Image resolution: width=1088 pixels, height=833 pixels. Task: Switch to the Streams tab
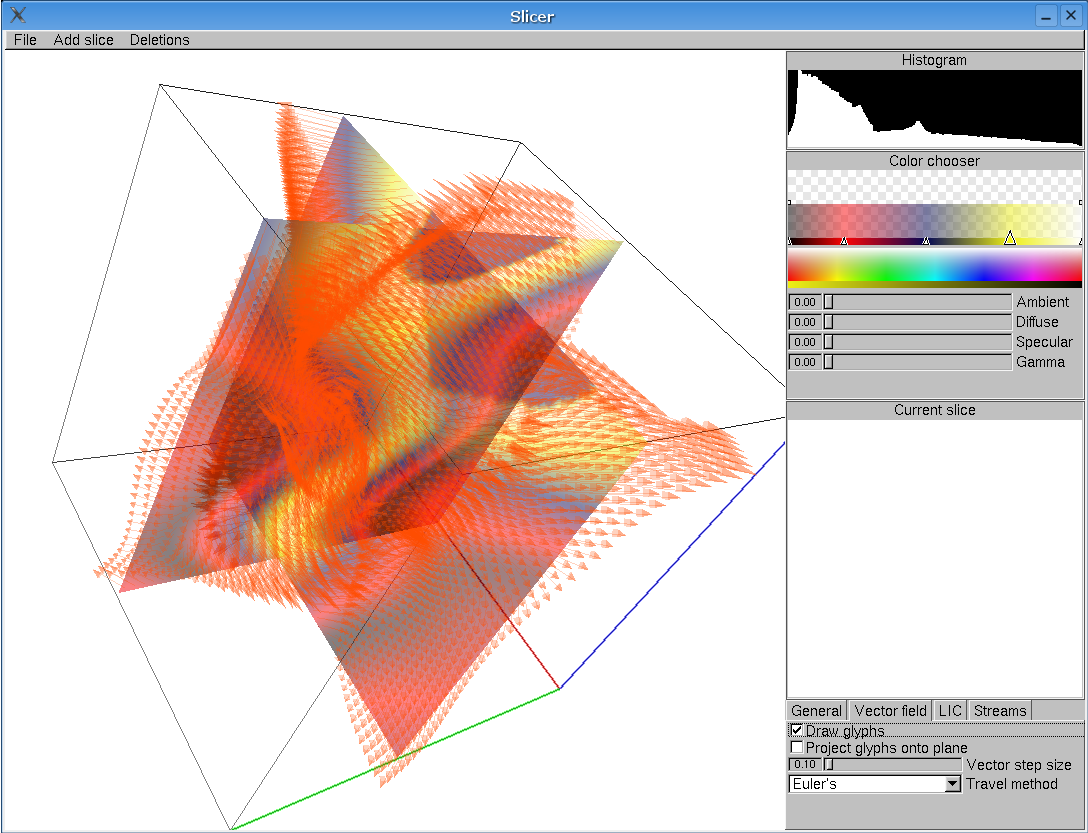[x=999, y=710]
